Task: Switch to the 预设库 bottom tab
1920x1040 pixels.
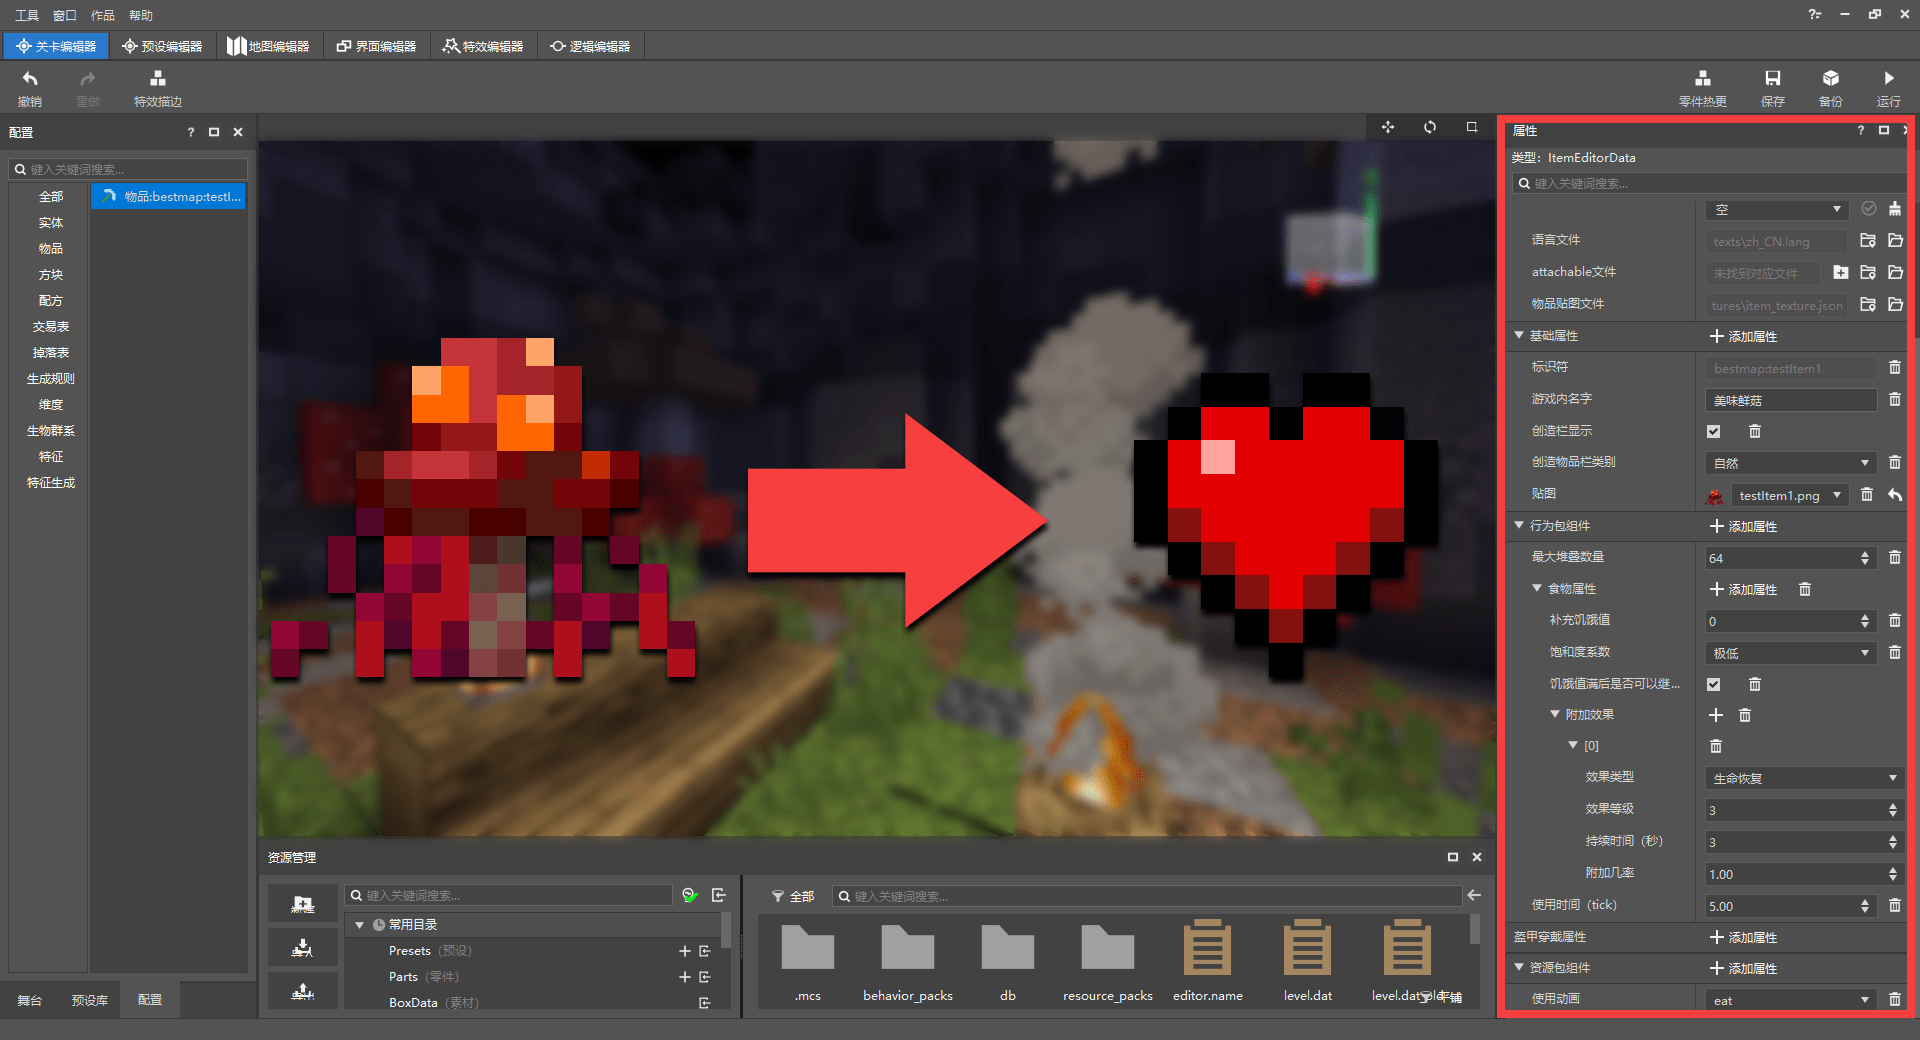Action: (89, 1000)
